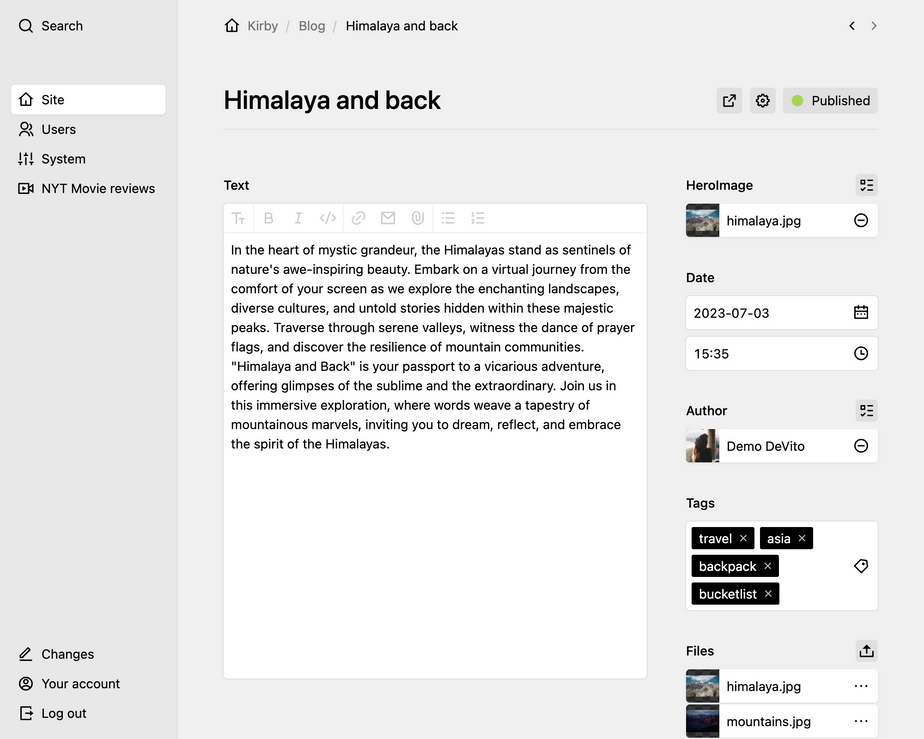Viewport: 924px width, 739px height.
Task: Toggle italic formatting in the text toolbar
Action: coord(298,218)
